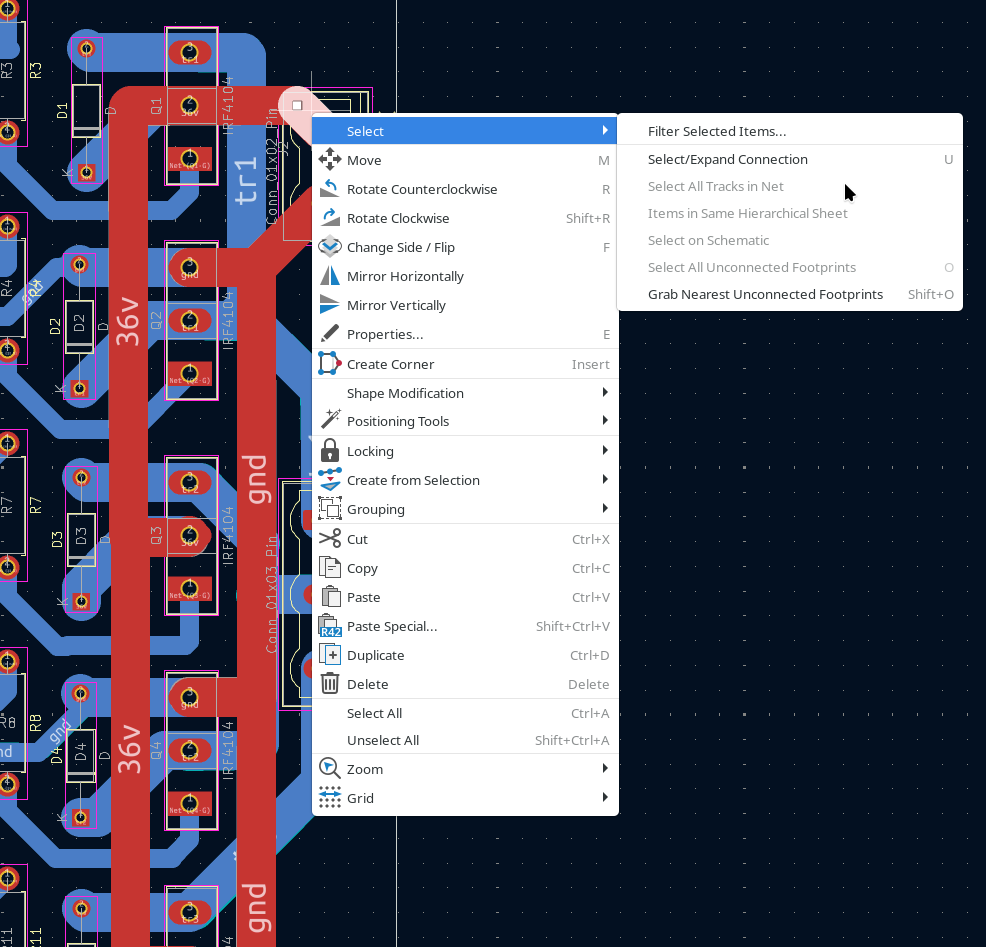
Task: Click the Move icon in context menu
Action: [x=329, y=160]
